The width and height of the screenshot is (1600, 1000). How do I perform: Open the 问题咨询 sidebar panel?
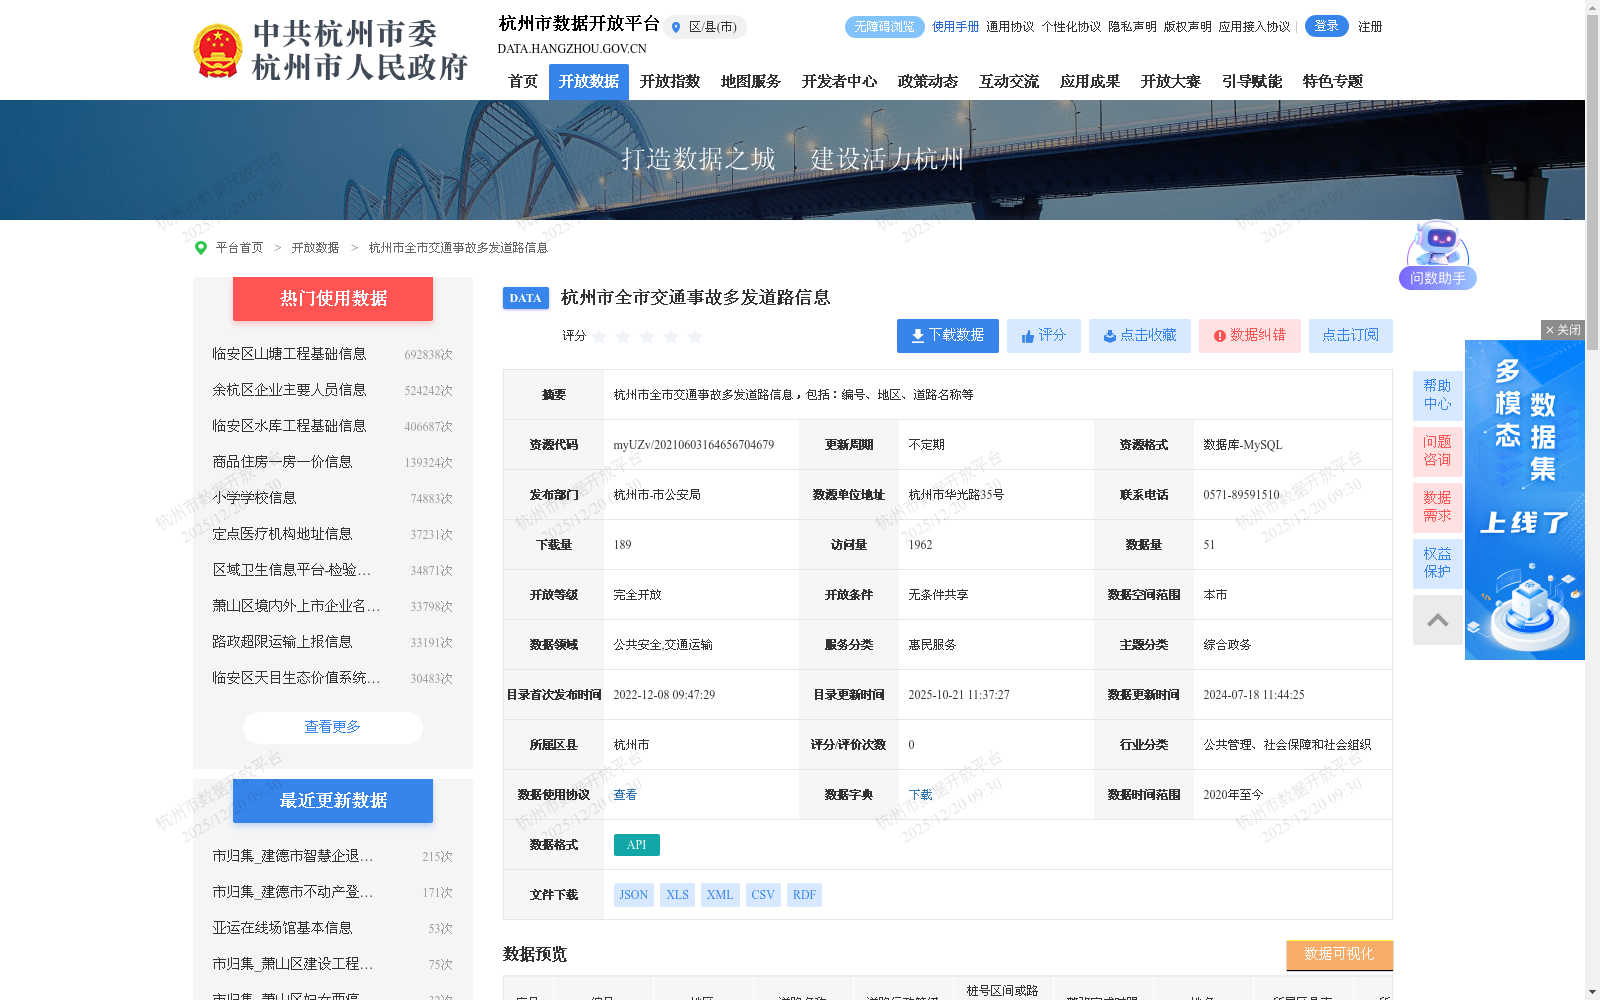1437,451
